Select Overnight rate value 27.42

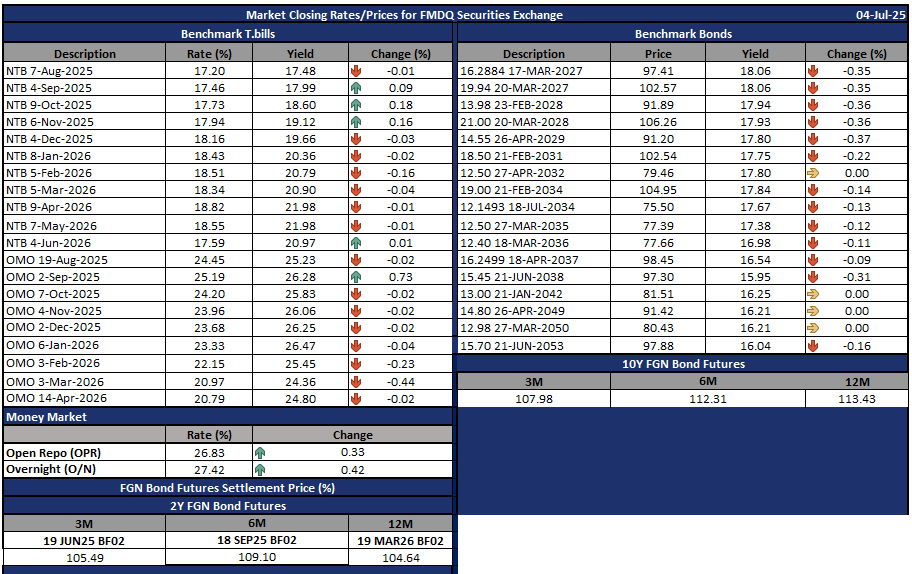[209, 469]
